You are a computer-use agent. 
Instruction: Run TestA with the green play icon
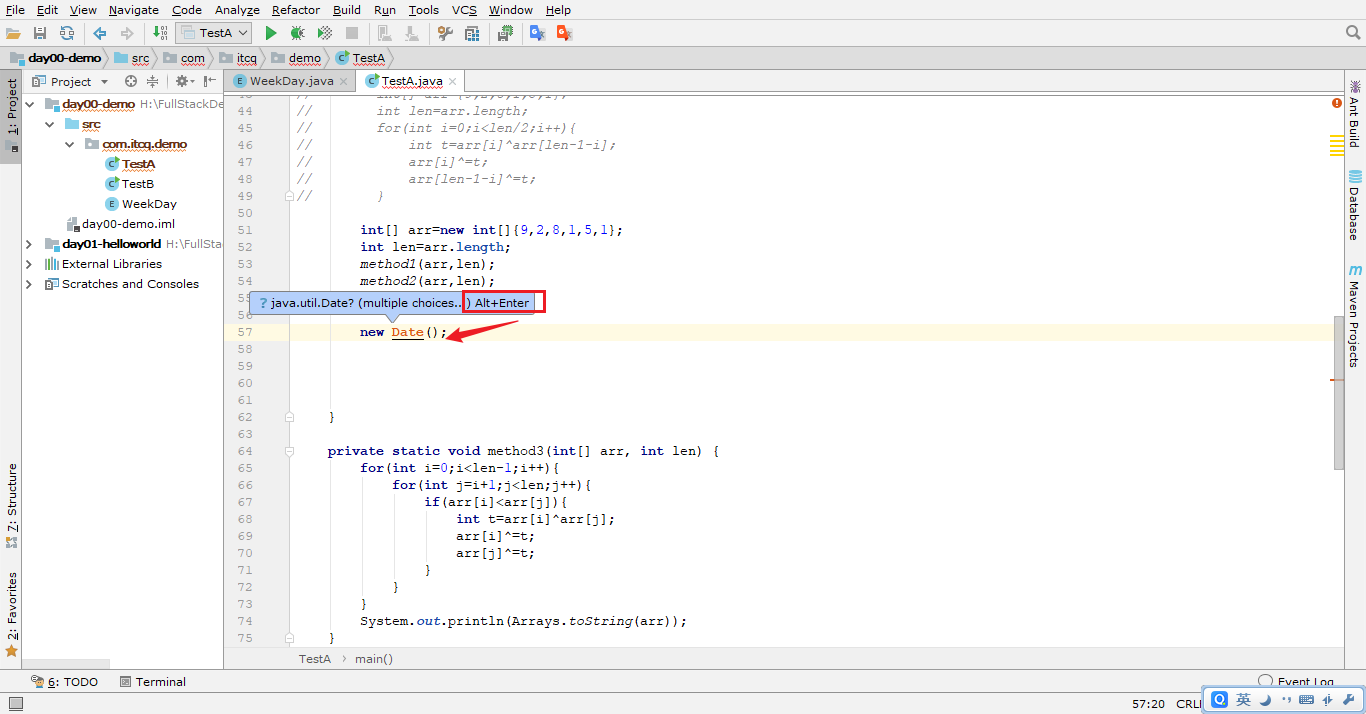tap(270, 33)
